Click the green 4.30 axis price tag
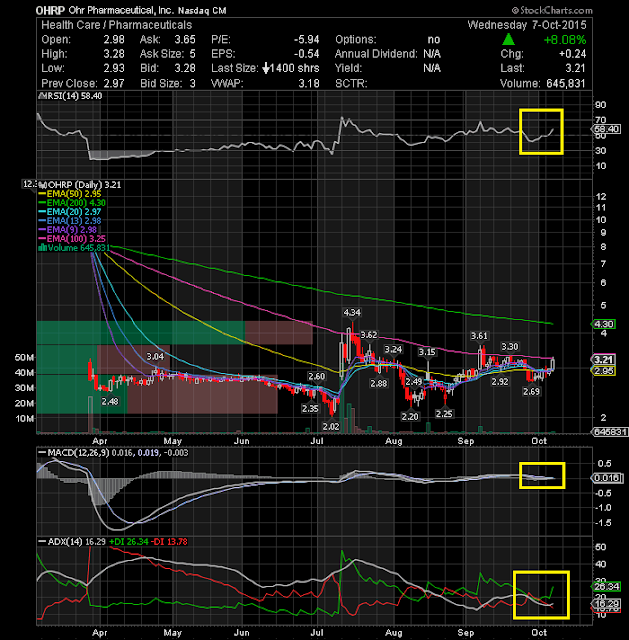Image resolution: width=629 pixels, height=640 pixels. [x=604, y=324]
